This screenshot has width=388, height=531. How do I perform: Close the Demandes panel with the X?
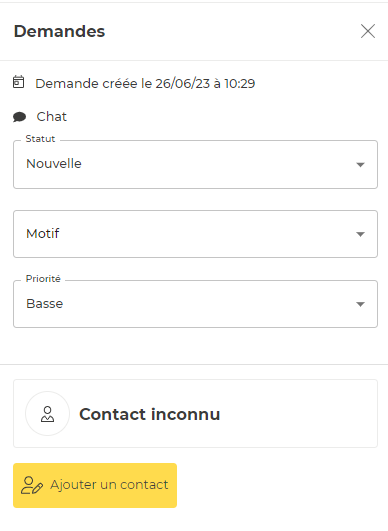click(368, 31)
